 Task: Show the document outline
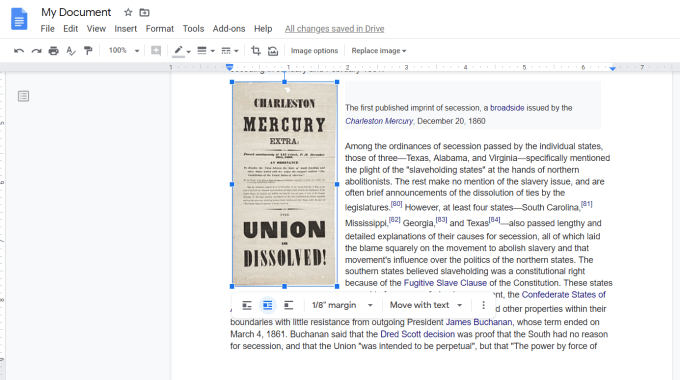click(23, 96)
